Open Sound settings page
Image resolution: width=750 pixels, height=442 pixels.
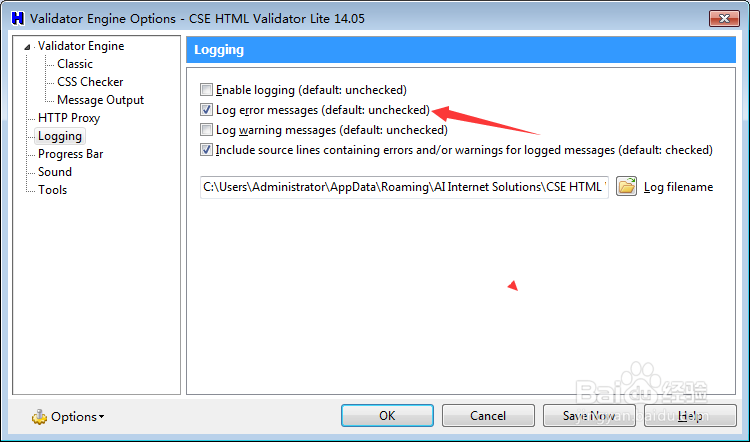click(55, 172)
